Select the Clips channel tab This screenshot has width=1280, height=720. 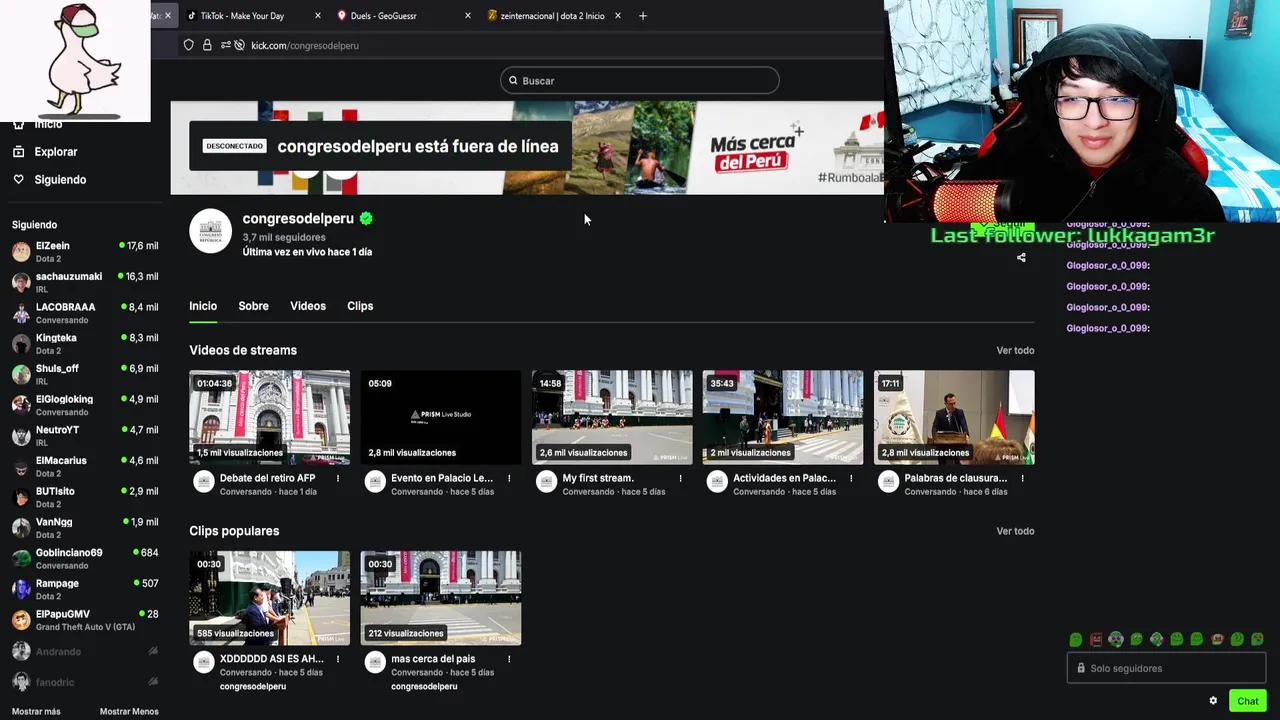(360, 306)
